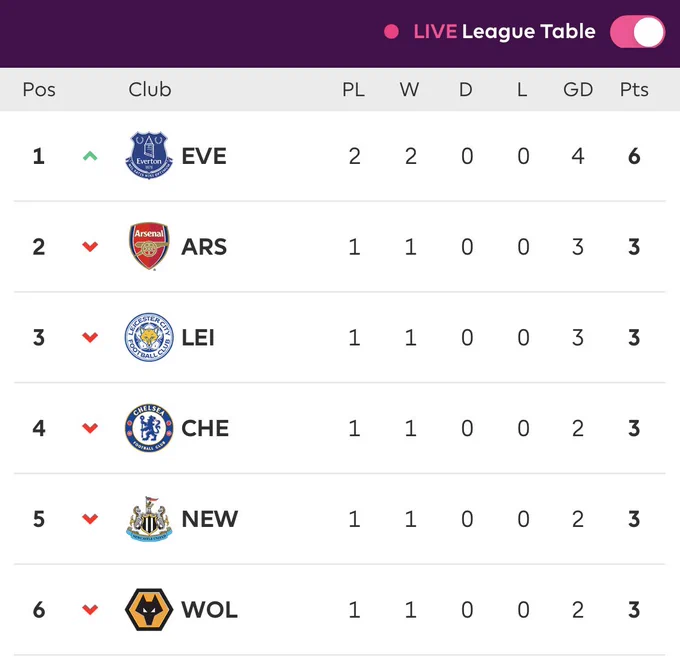
Task: Click the pink live indicator dot
Action: 391,32
